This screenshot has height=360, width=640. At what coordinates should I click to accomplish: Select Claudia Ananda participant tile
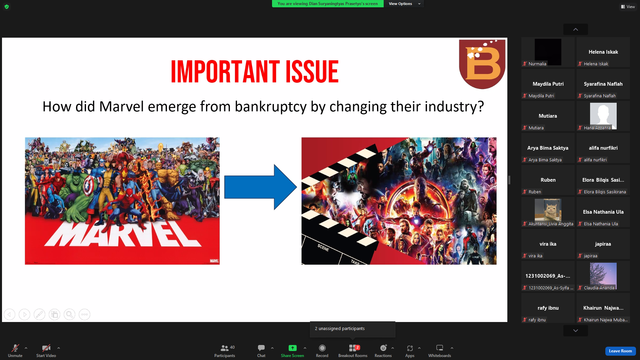[x=603, y=276]
